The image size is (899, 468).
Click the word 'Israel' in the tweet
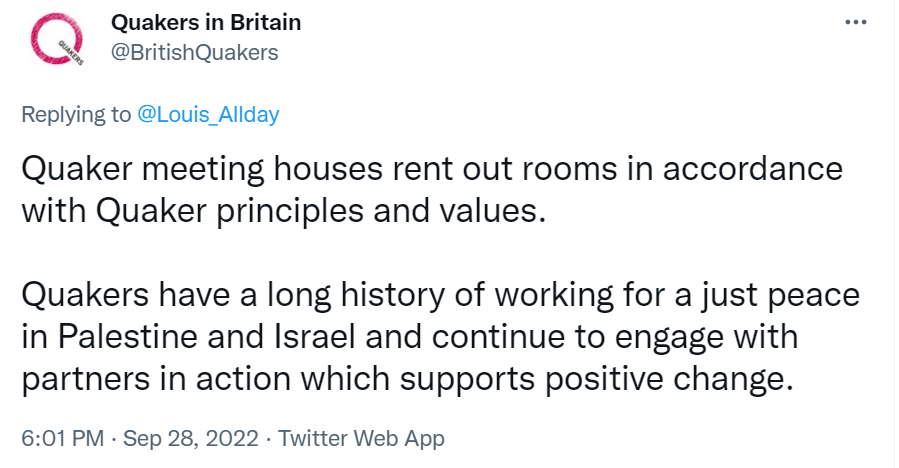tap(316, 337)
